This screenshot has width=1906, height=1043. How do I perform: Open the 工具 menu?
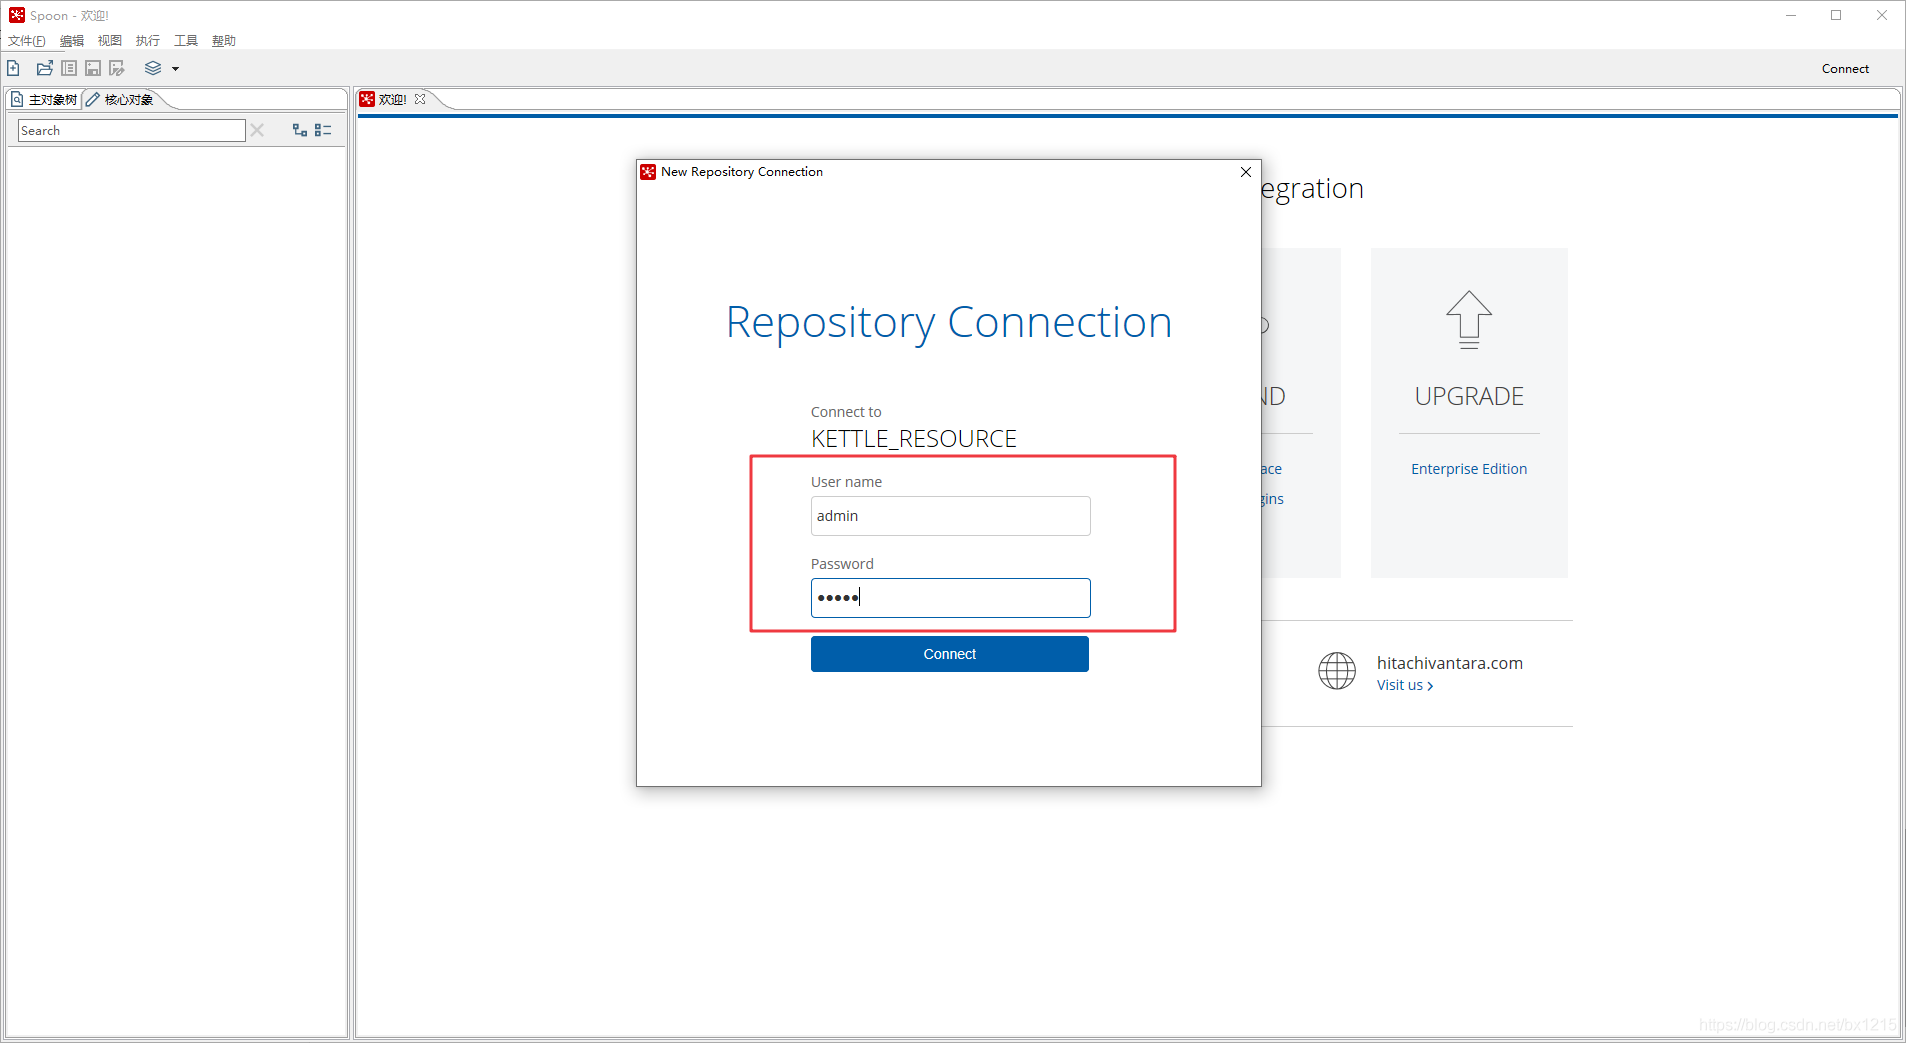coord(186,41)
